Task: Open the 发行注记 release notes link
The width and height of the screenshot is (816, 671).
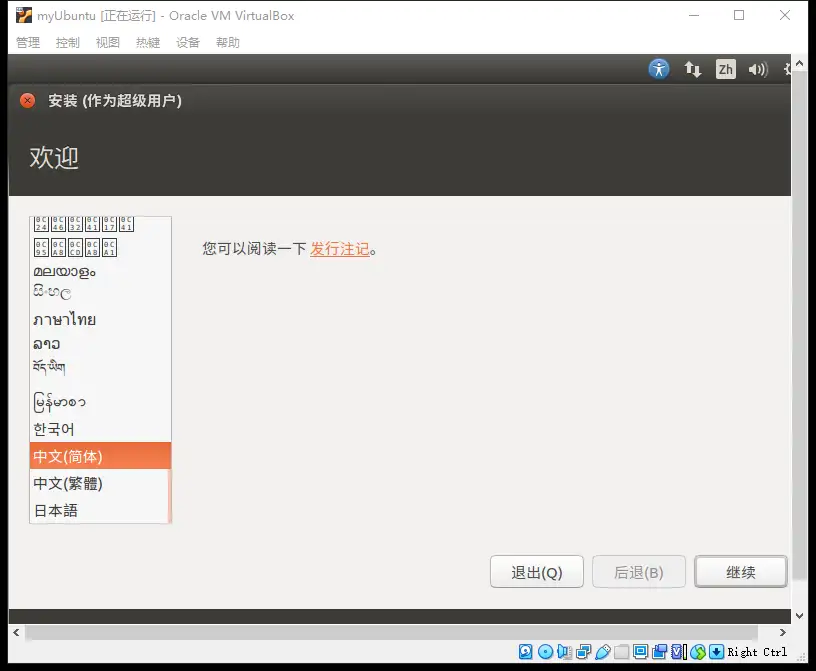Action: pyautogui.click(x=340, y=249)
